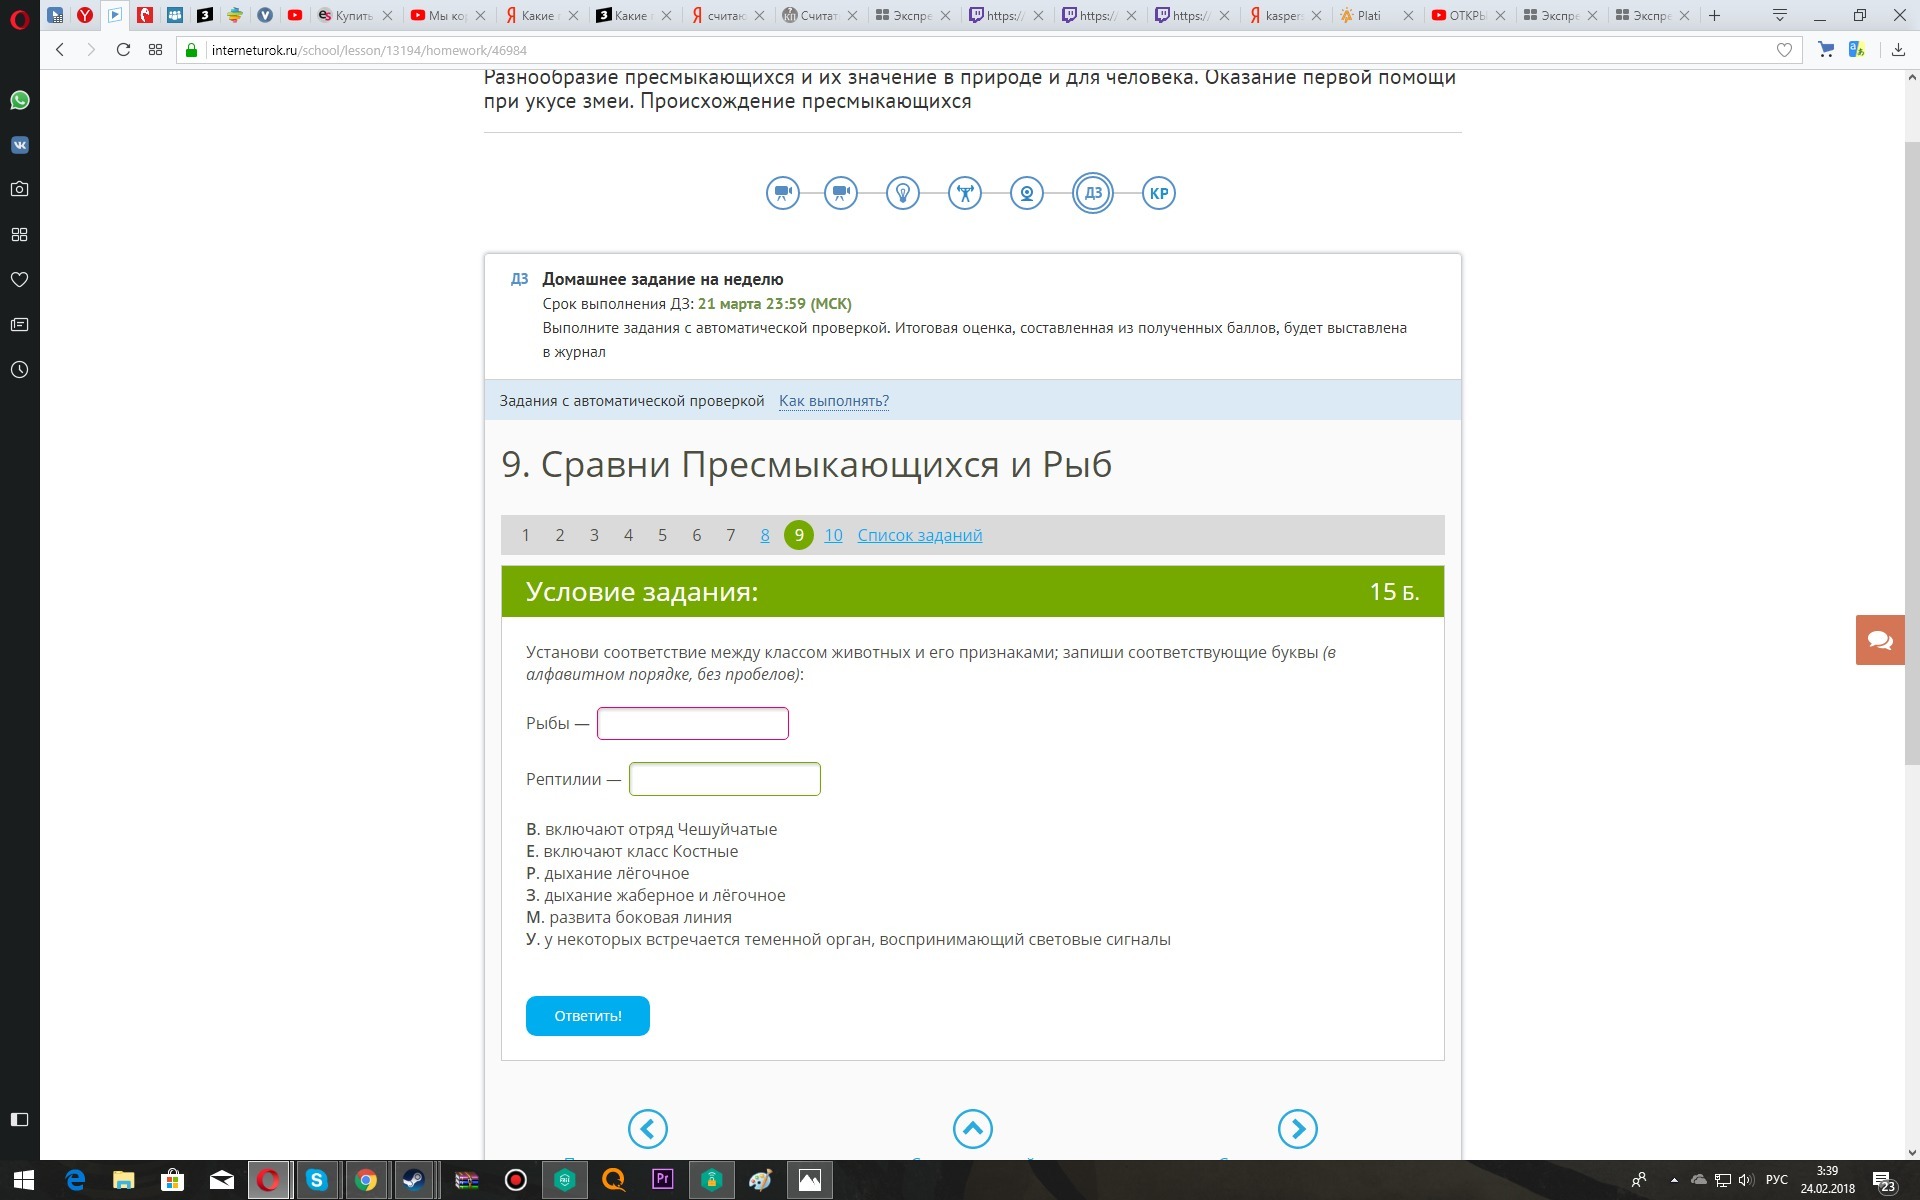
Task: Click the heart bookmark icon in address bar
Action: (1784, 50)
